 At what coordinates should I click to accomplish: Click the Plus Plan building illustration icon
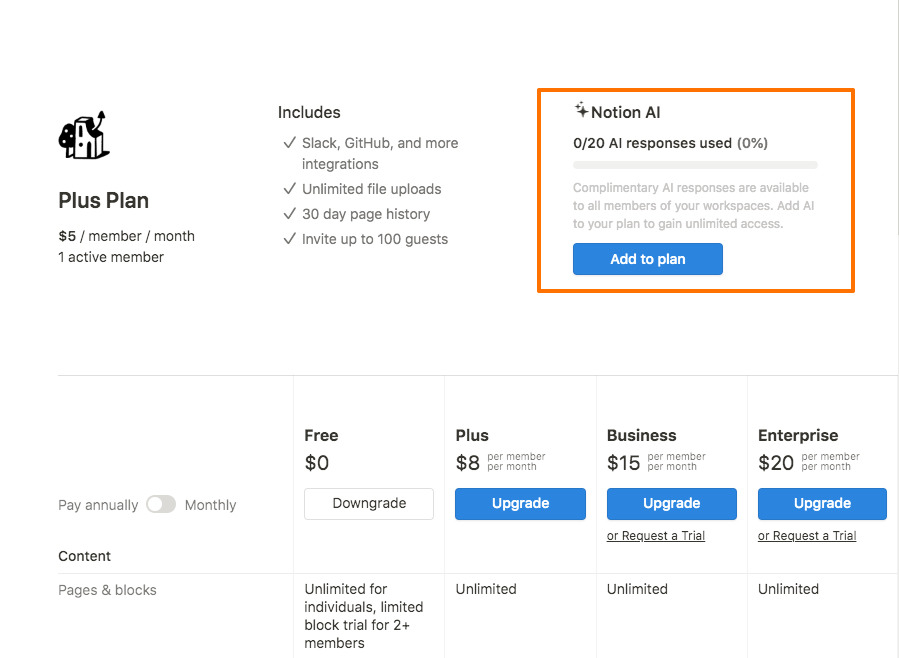pyautogui.click(x=84, y=135)
